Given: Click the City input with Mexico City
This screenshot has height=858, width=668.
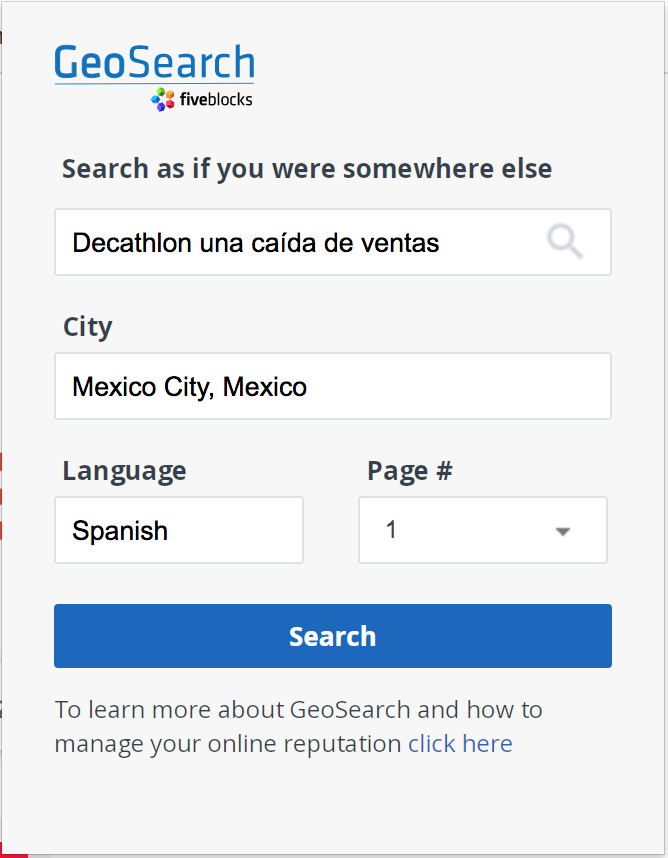Looking at the screenshot, I should [x=332, y=386].
